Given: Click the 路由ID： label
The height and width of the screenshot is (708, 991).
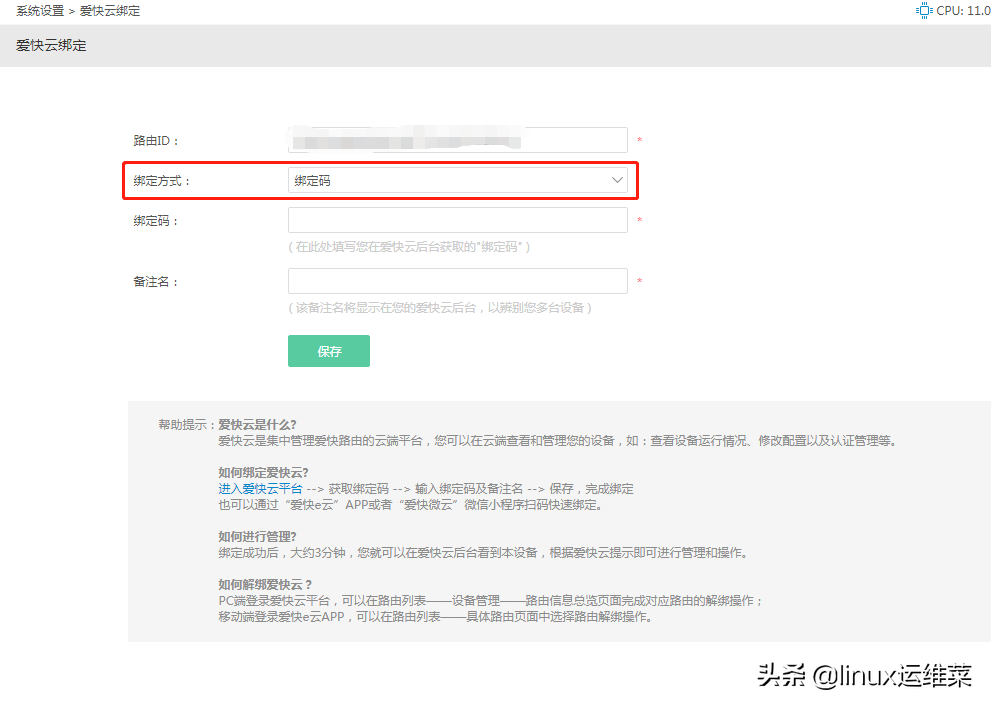Looking at the screenshot, I should pyautogui.click(x=156, y=140).
